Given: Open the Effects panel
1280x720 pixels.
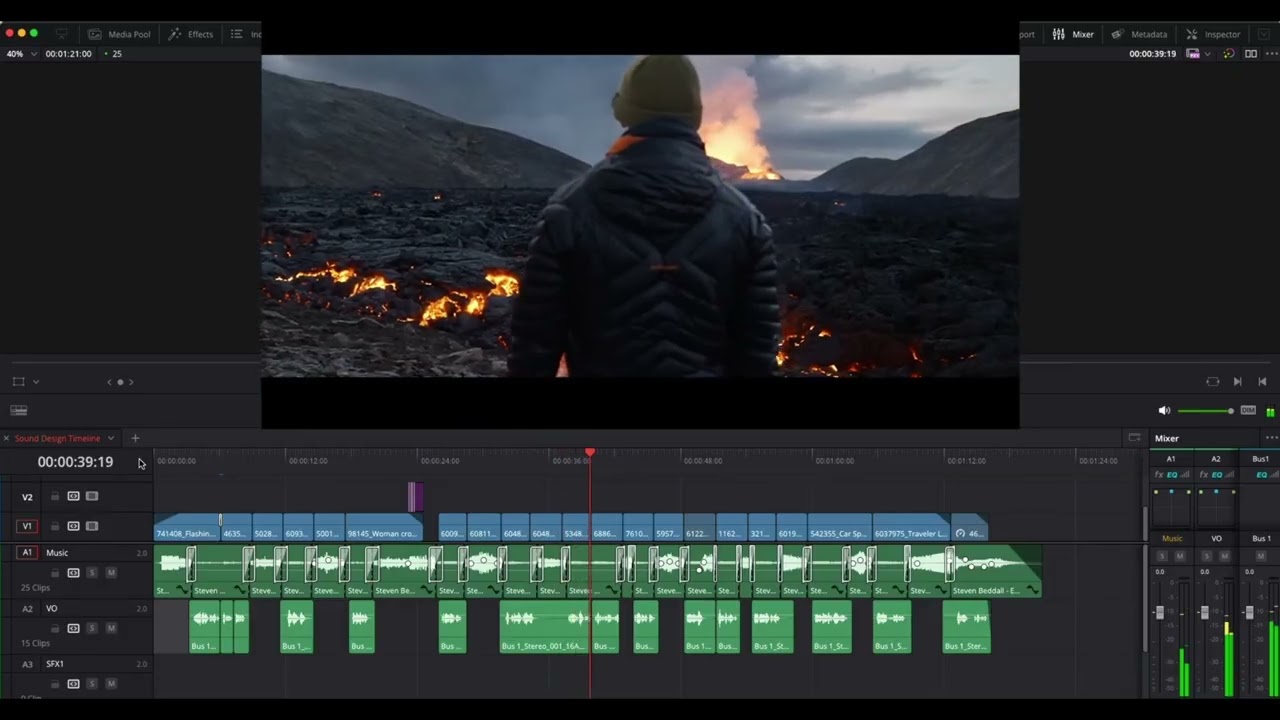Looking at the screenshot, I should tap(190, 34).
